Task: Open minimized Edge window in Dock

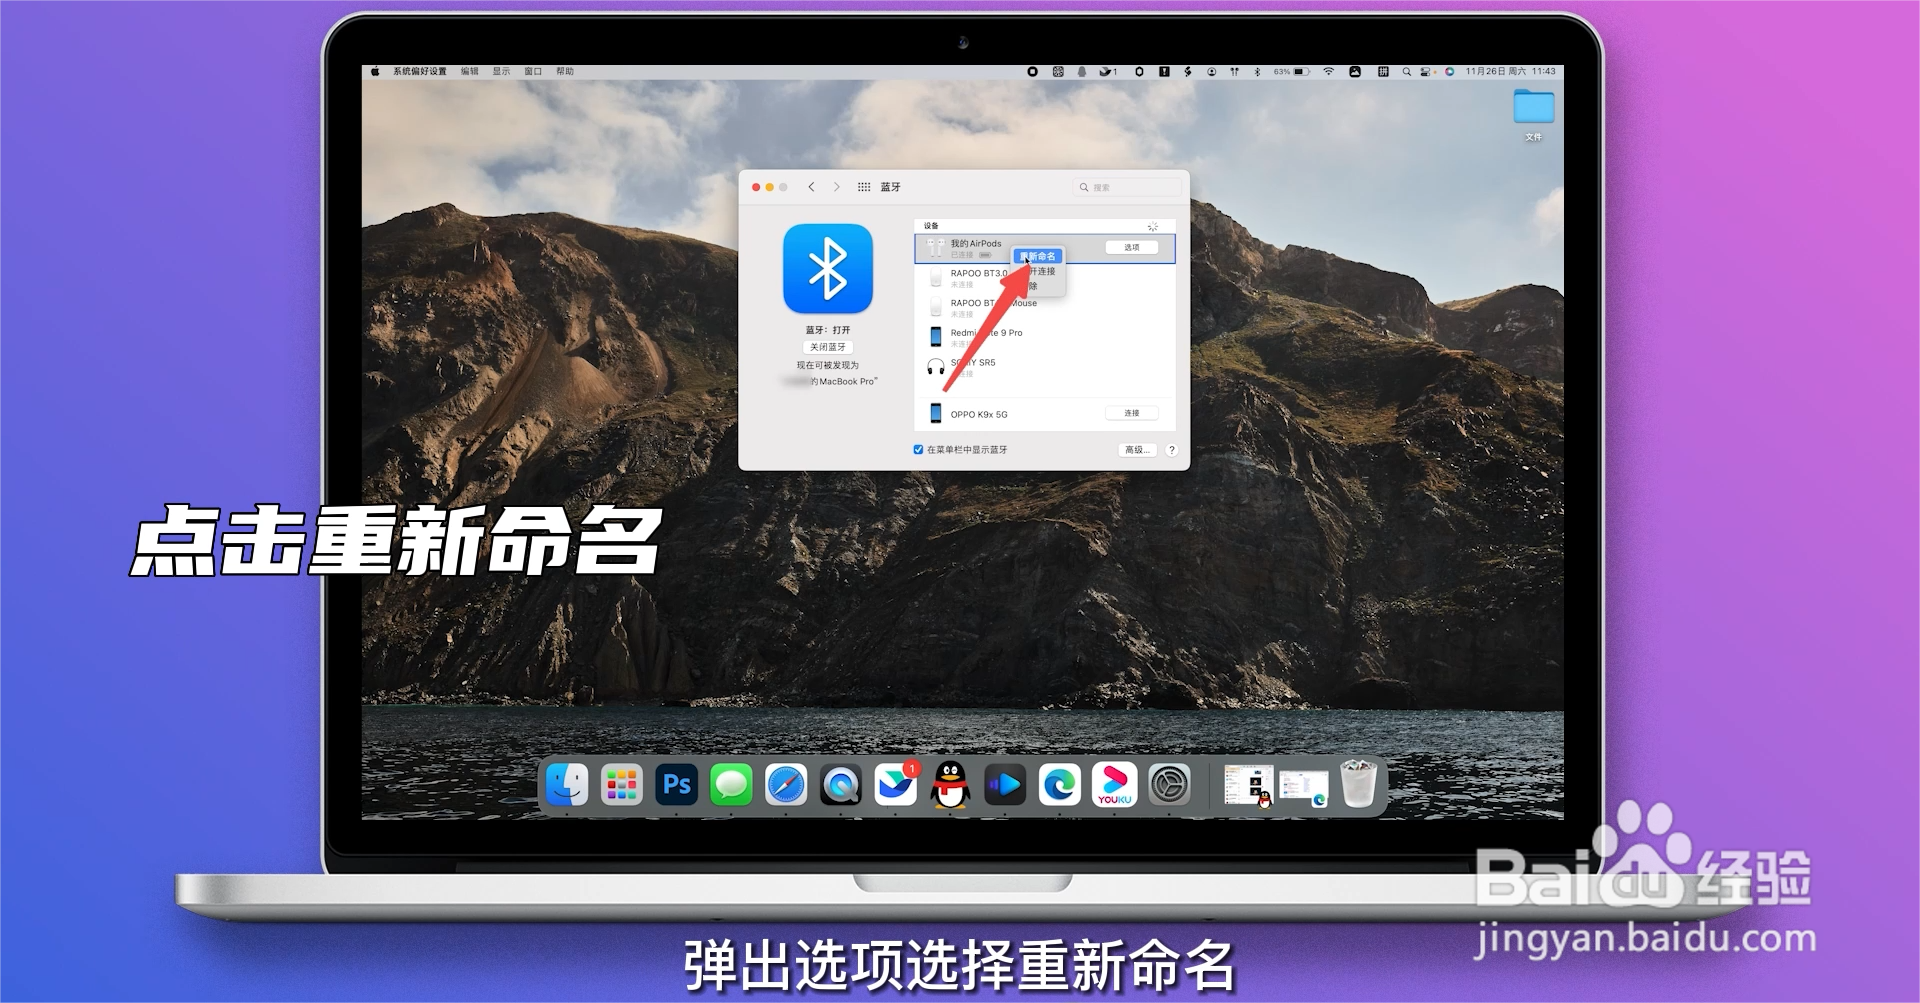Action: [1304, 788]
